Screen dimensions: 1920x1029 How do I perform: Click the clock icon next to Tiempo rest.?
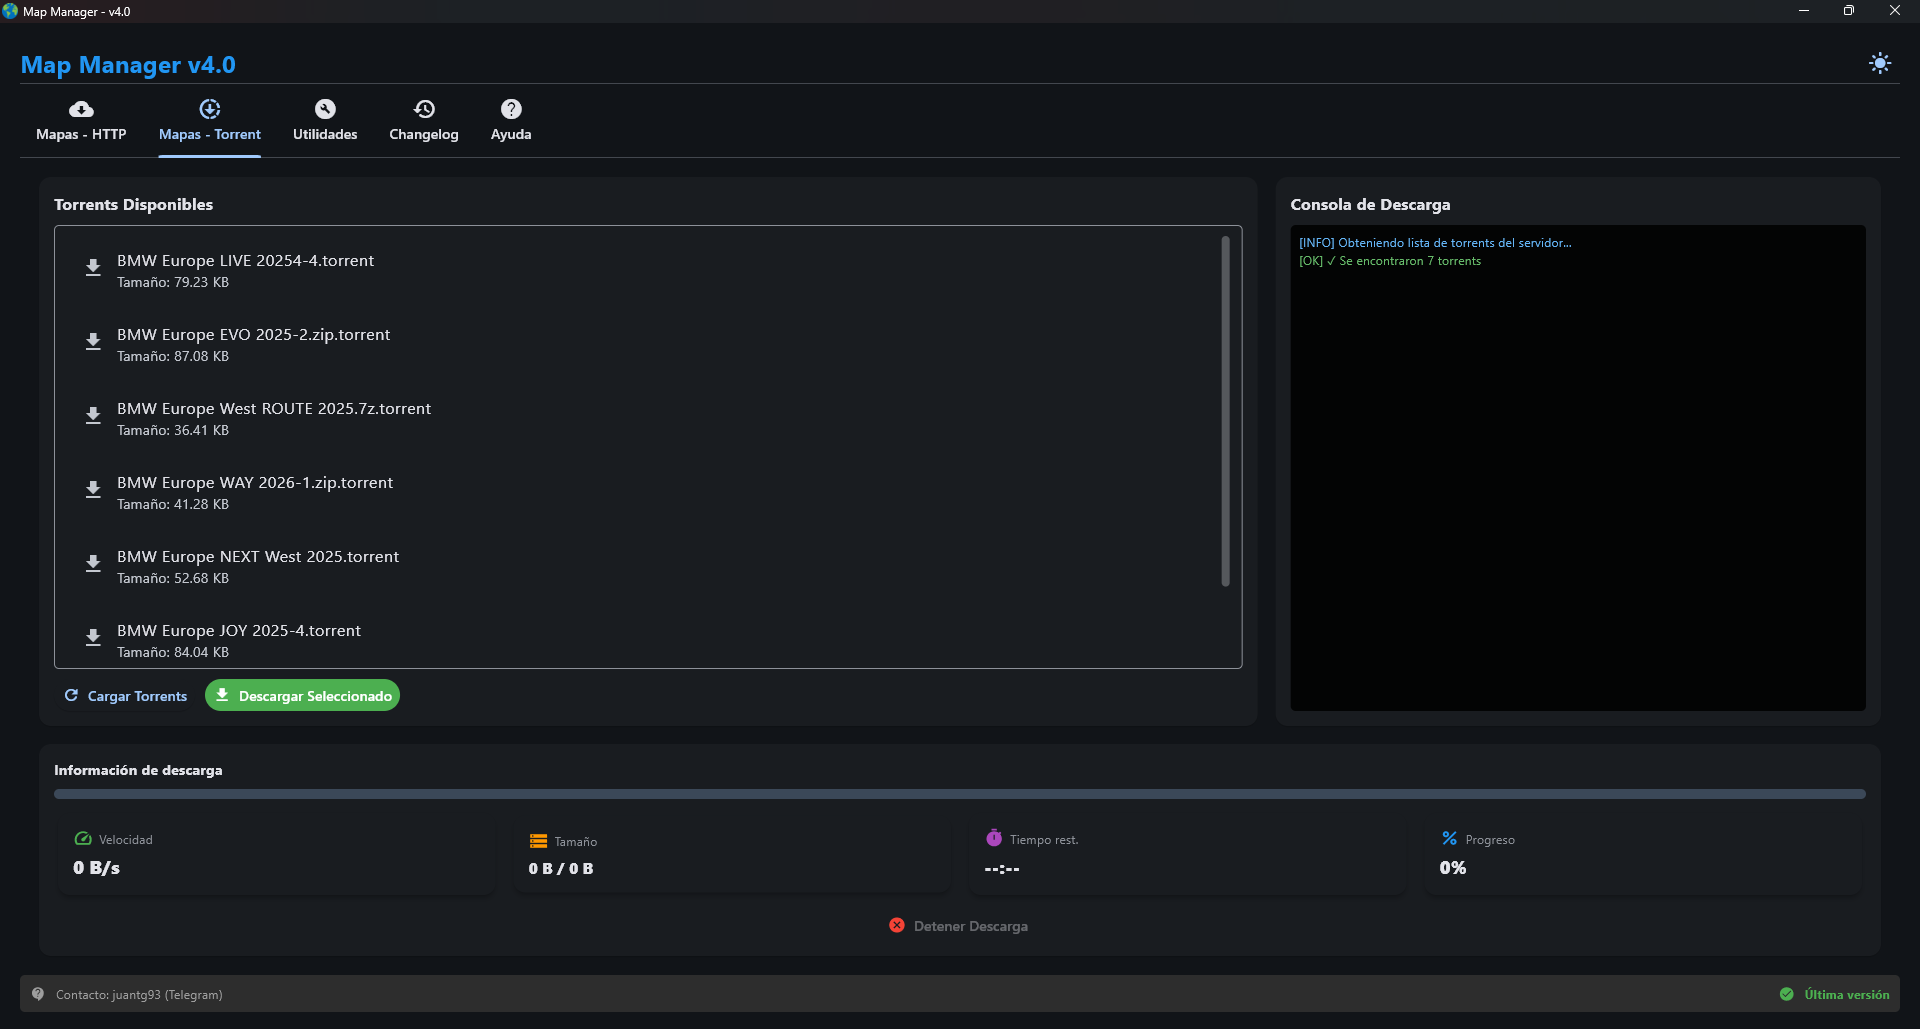click(x=994, y=837)
